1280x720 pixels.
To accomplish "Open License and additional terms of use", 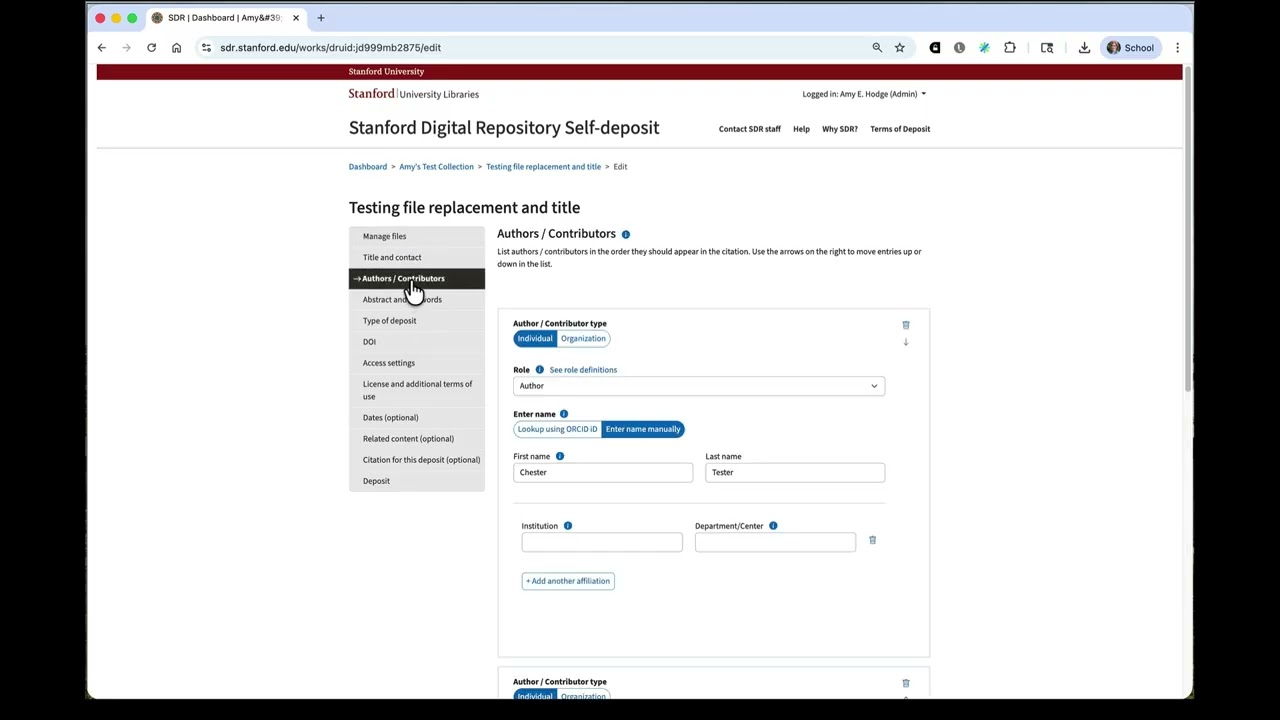I will (418, 390).
